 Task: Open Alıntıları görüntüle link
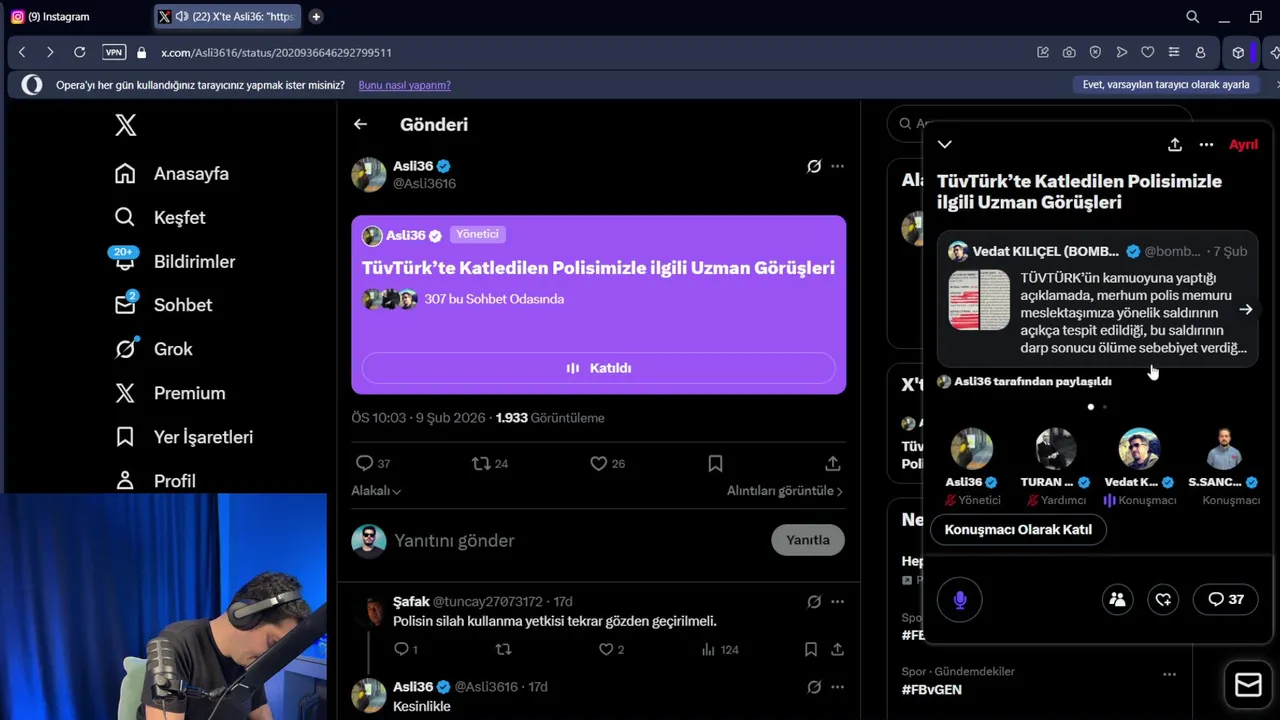[x=785, y=491]
